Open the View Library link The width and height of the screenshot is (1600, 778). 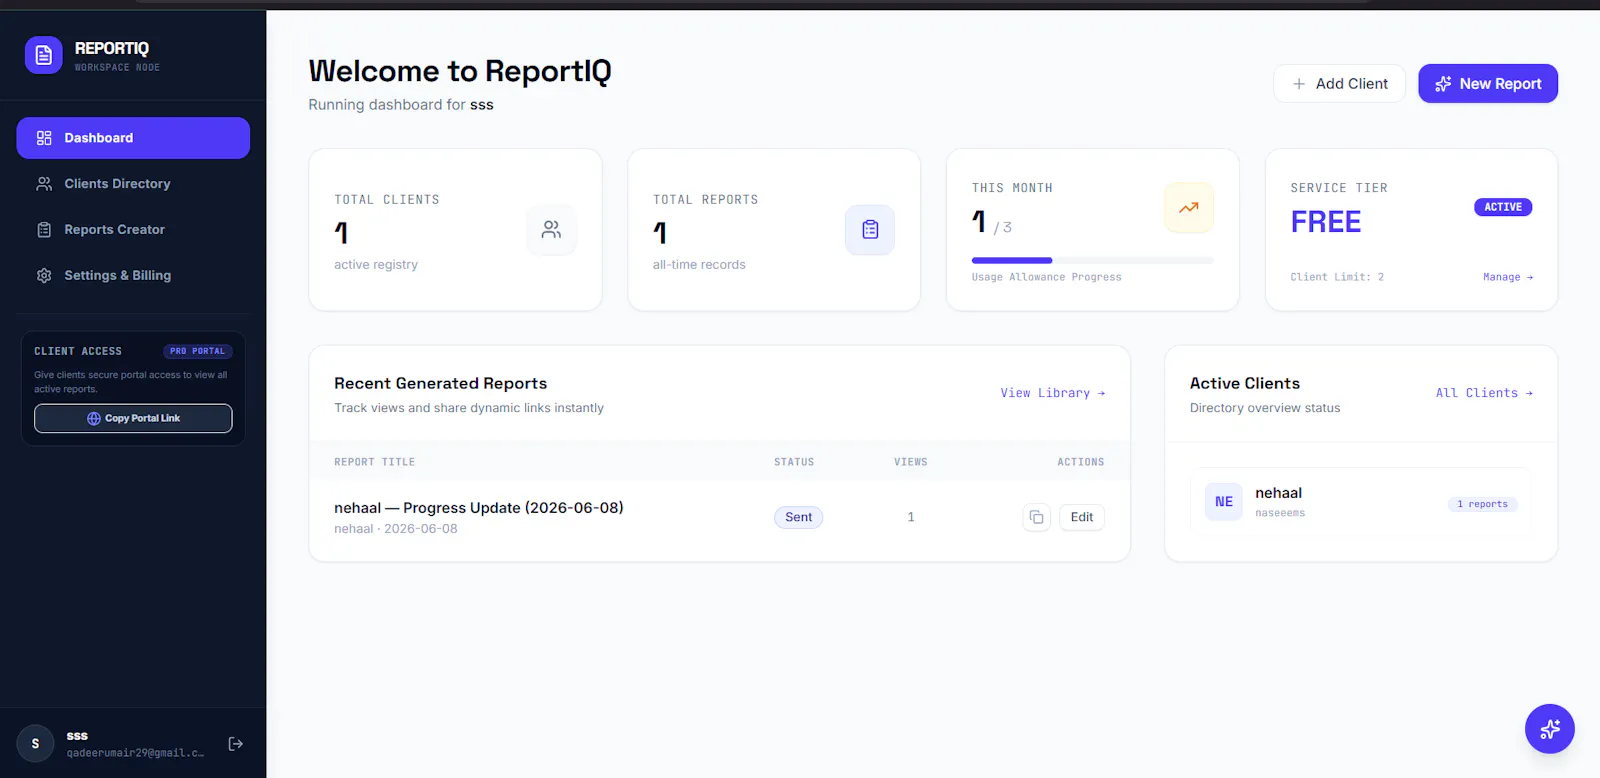1053,393
